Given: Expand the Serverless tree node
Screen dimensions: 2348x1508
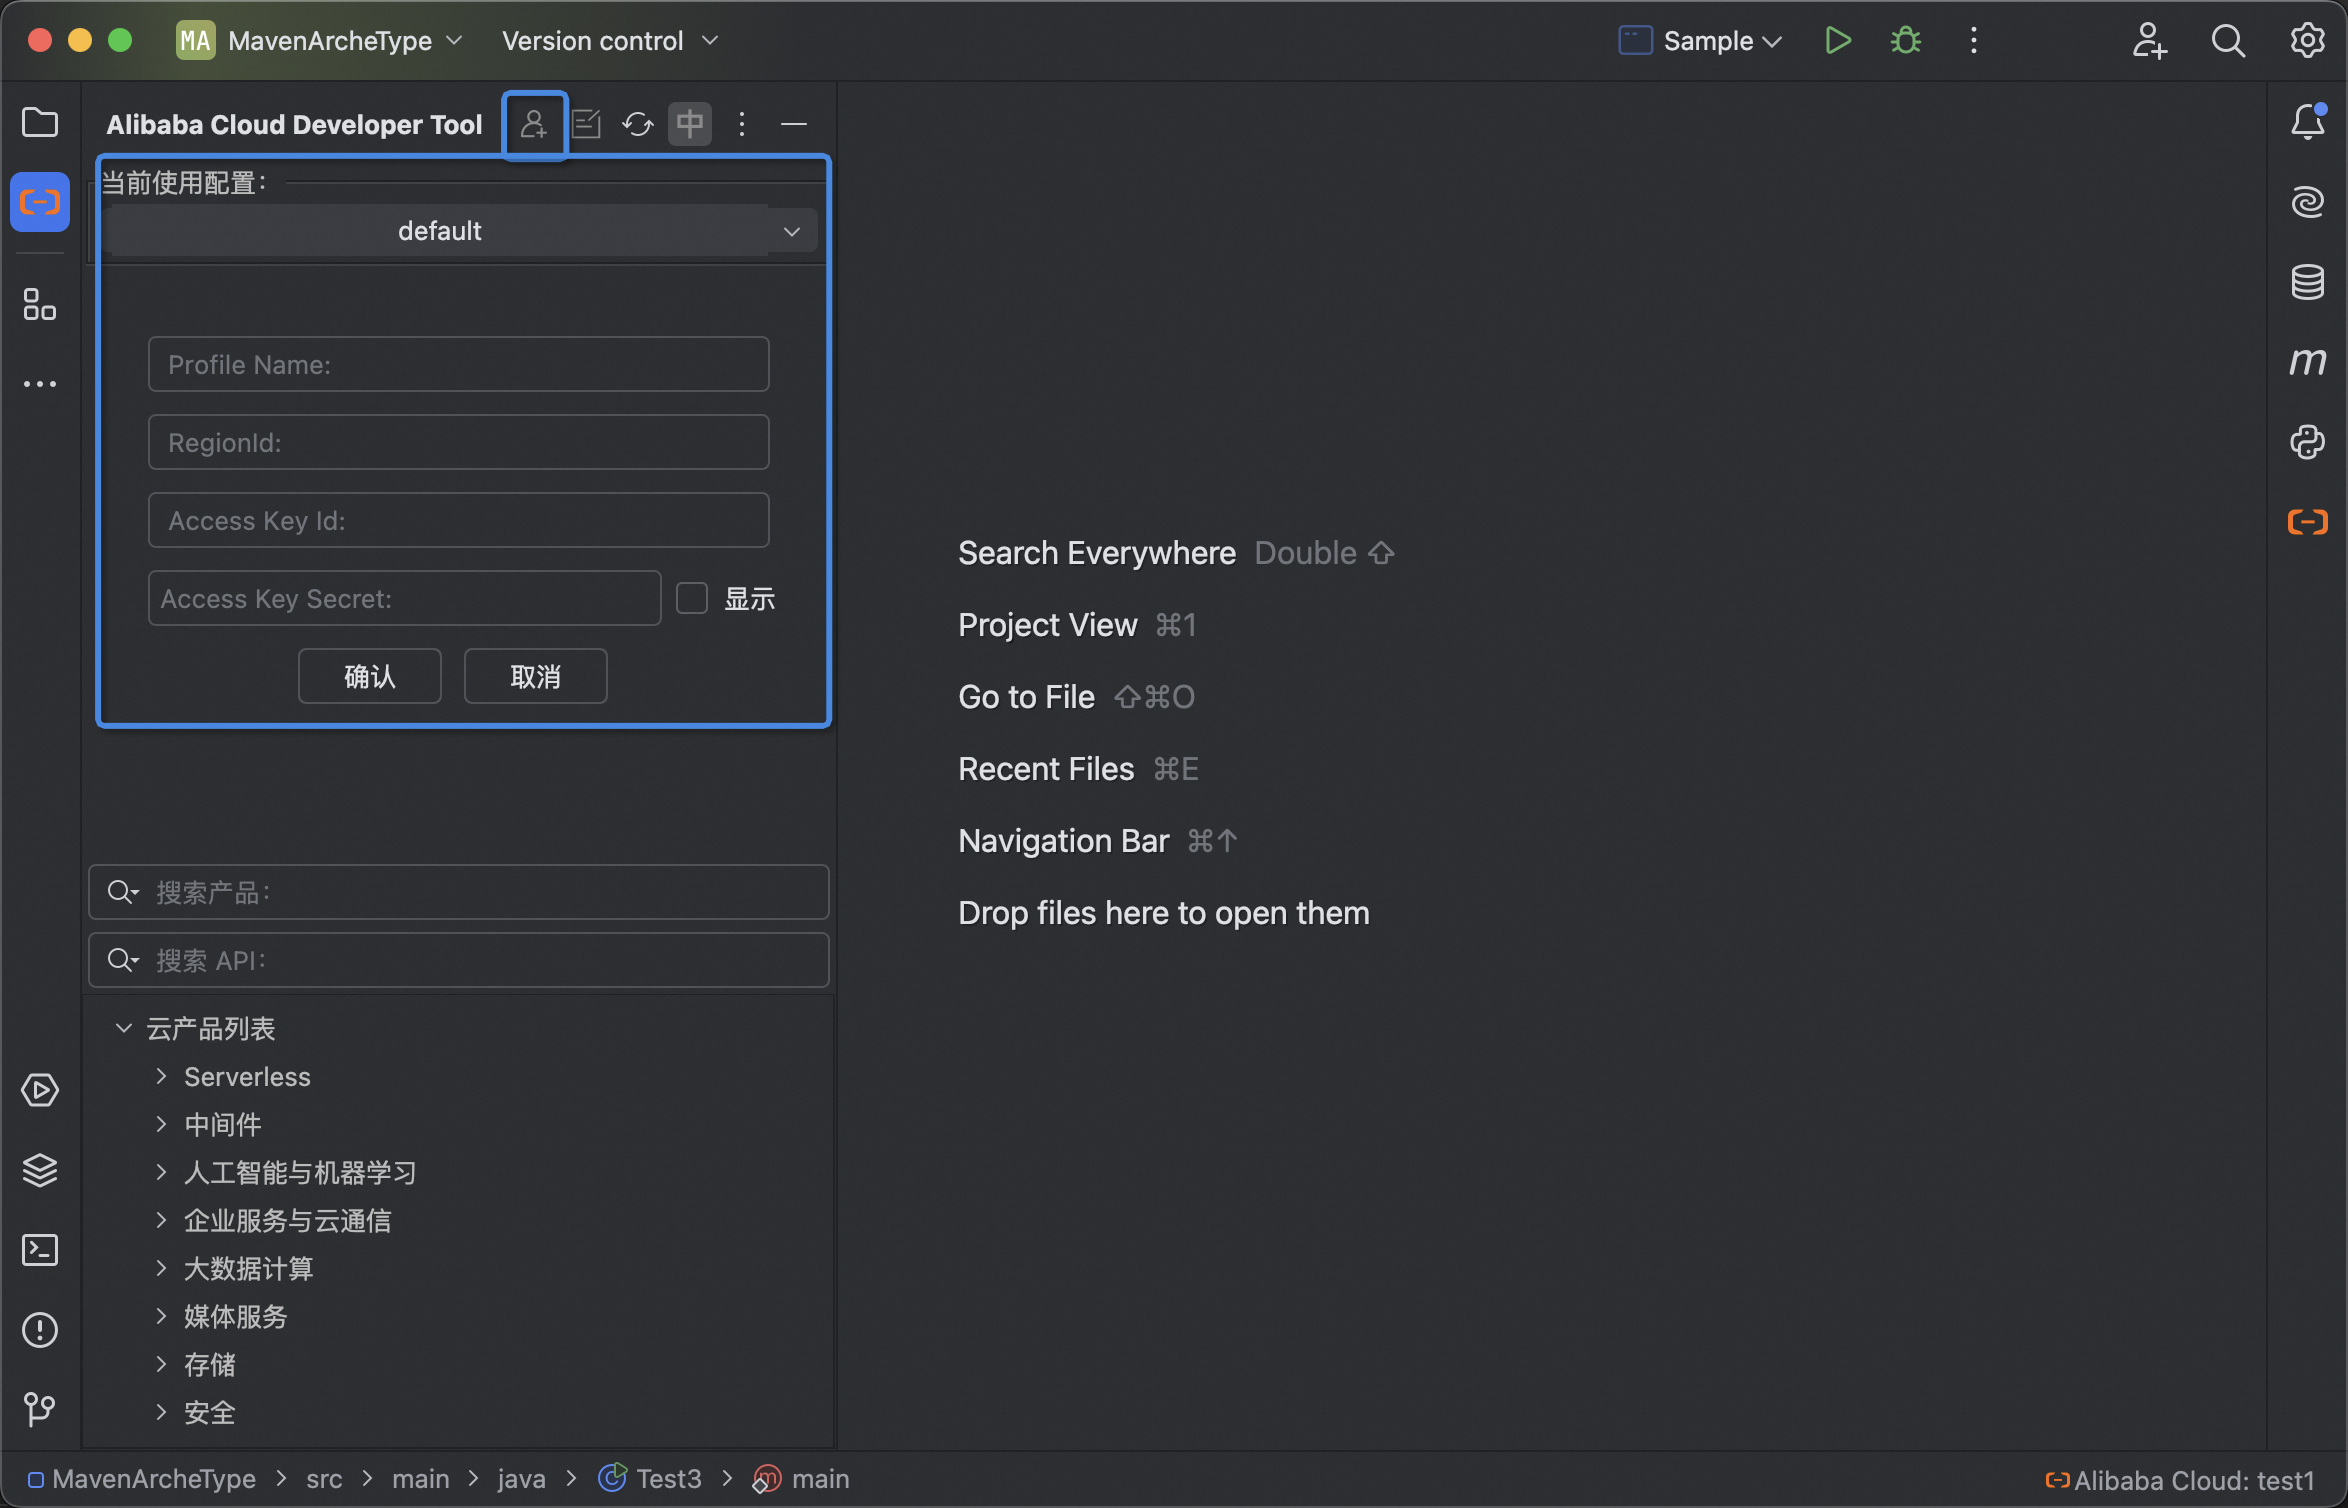Looking at the screenshot, I should (162, 1076).
